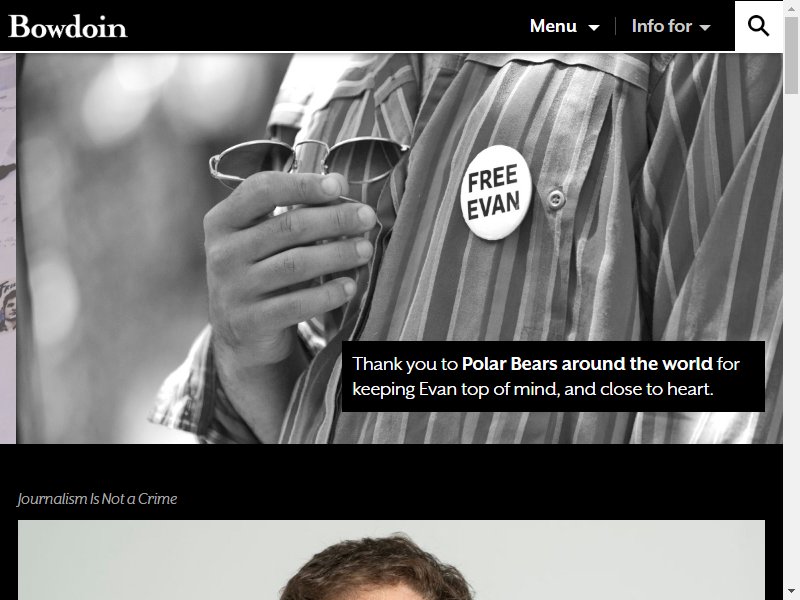Click the scrollbar down arrow
The image size is (800, 600).
click(x=791, y=592)
